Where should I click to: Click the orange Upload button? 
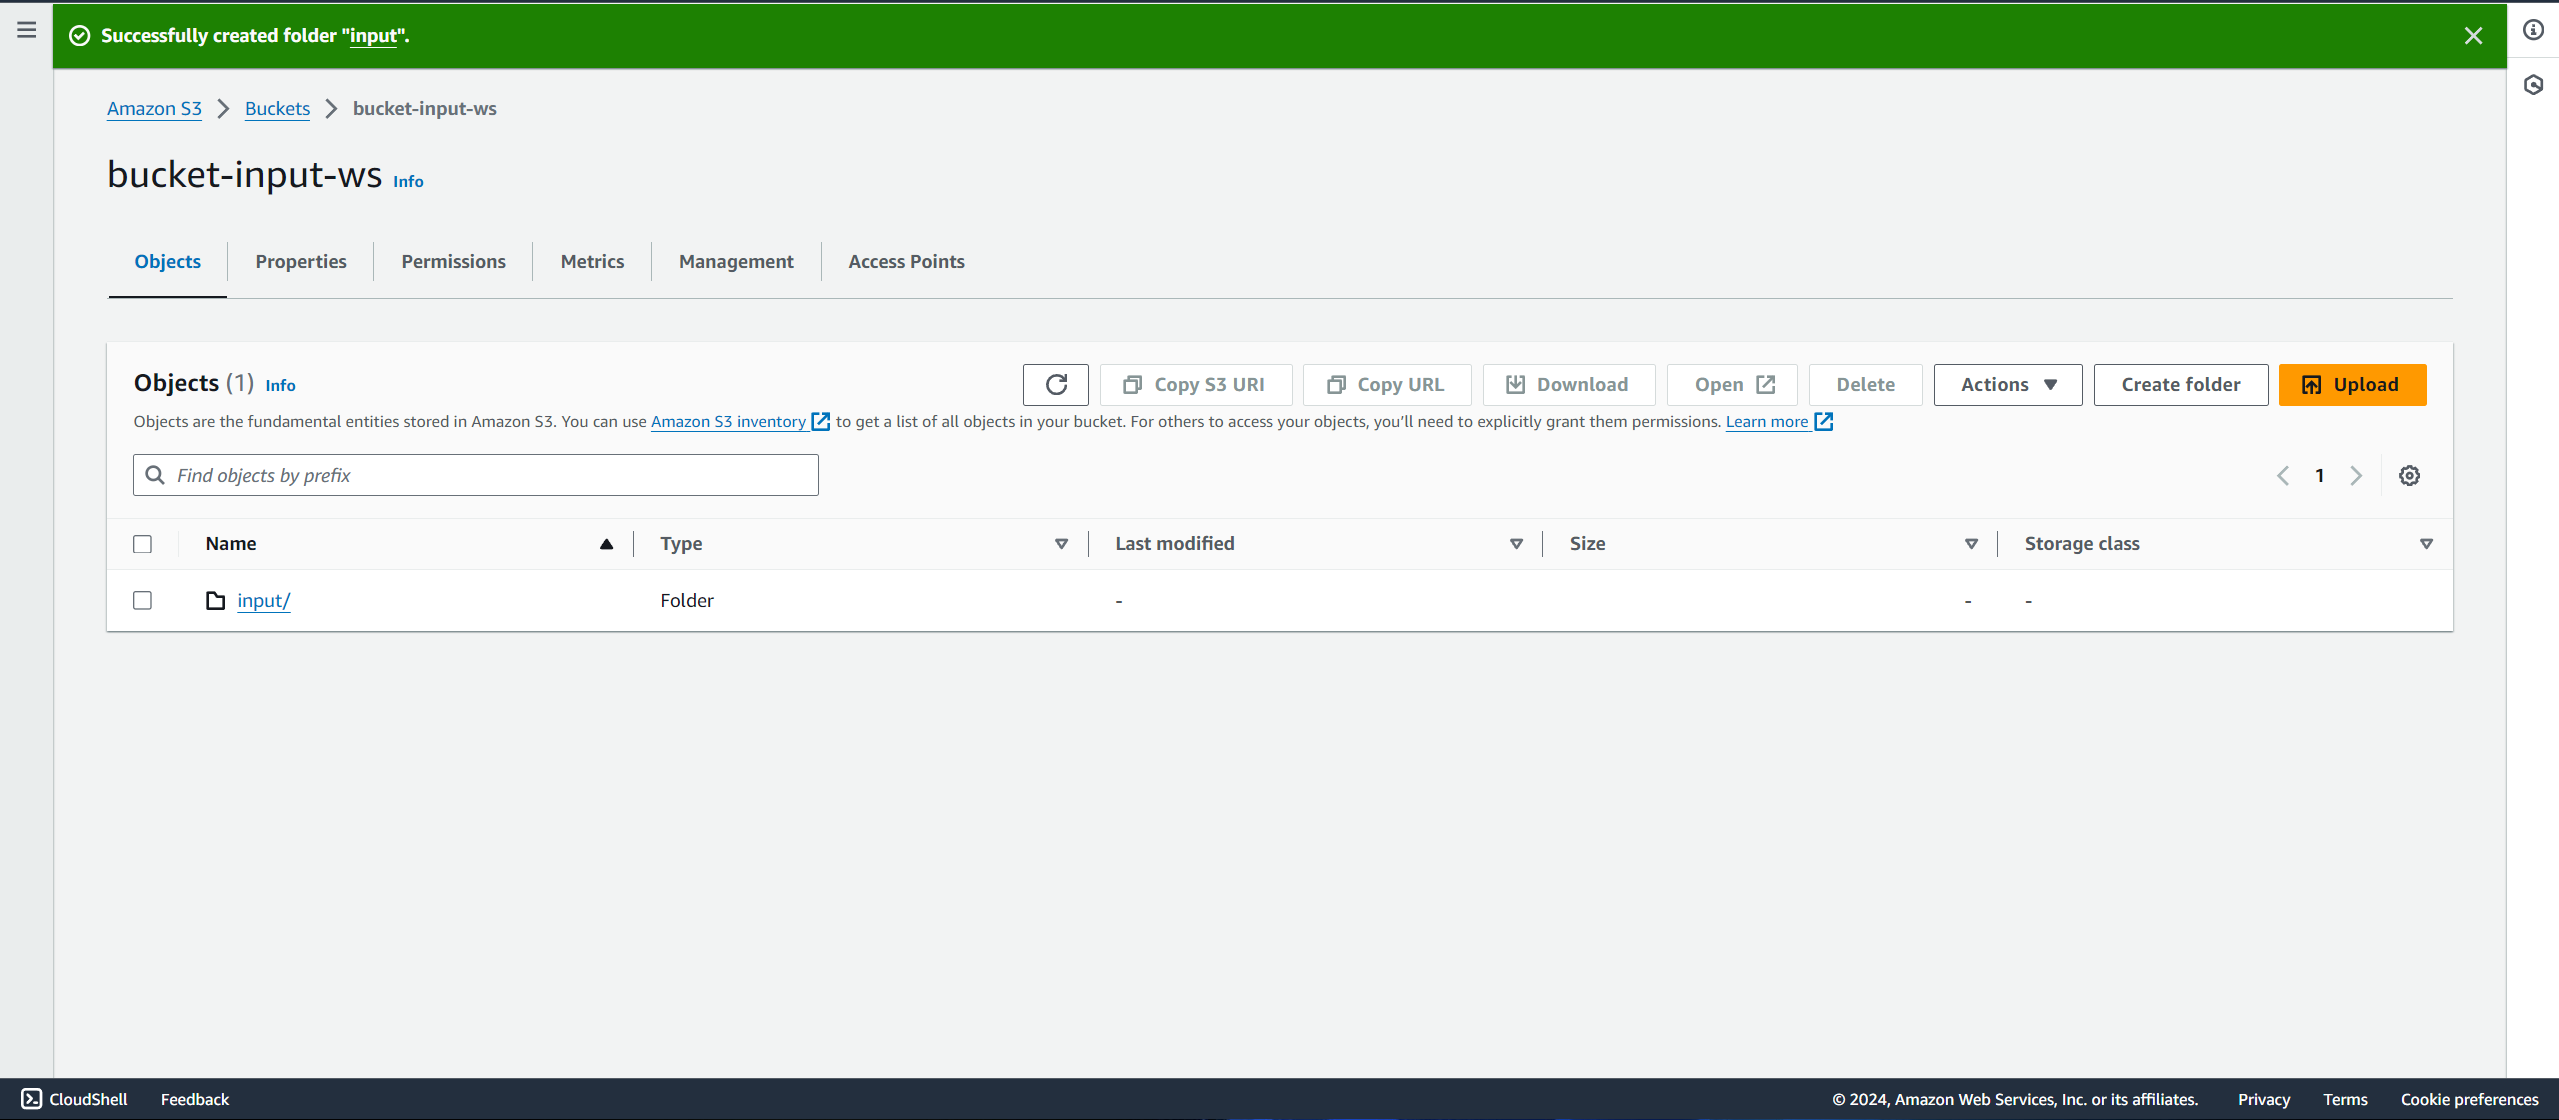click(2352, 385)
